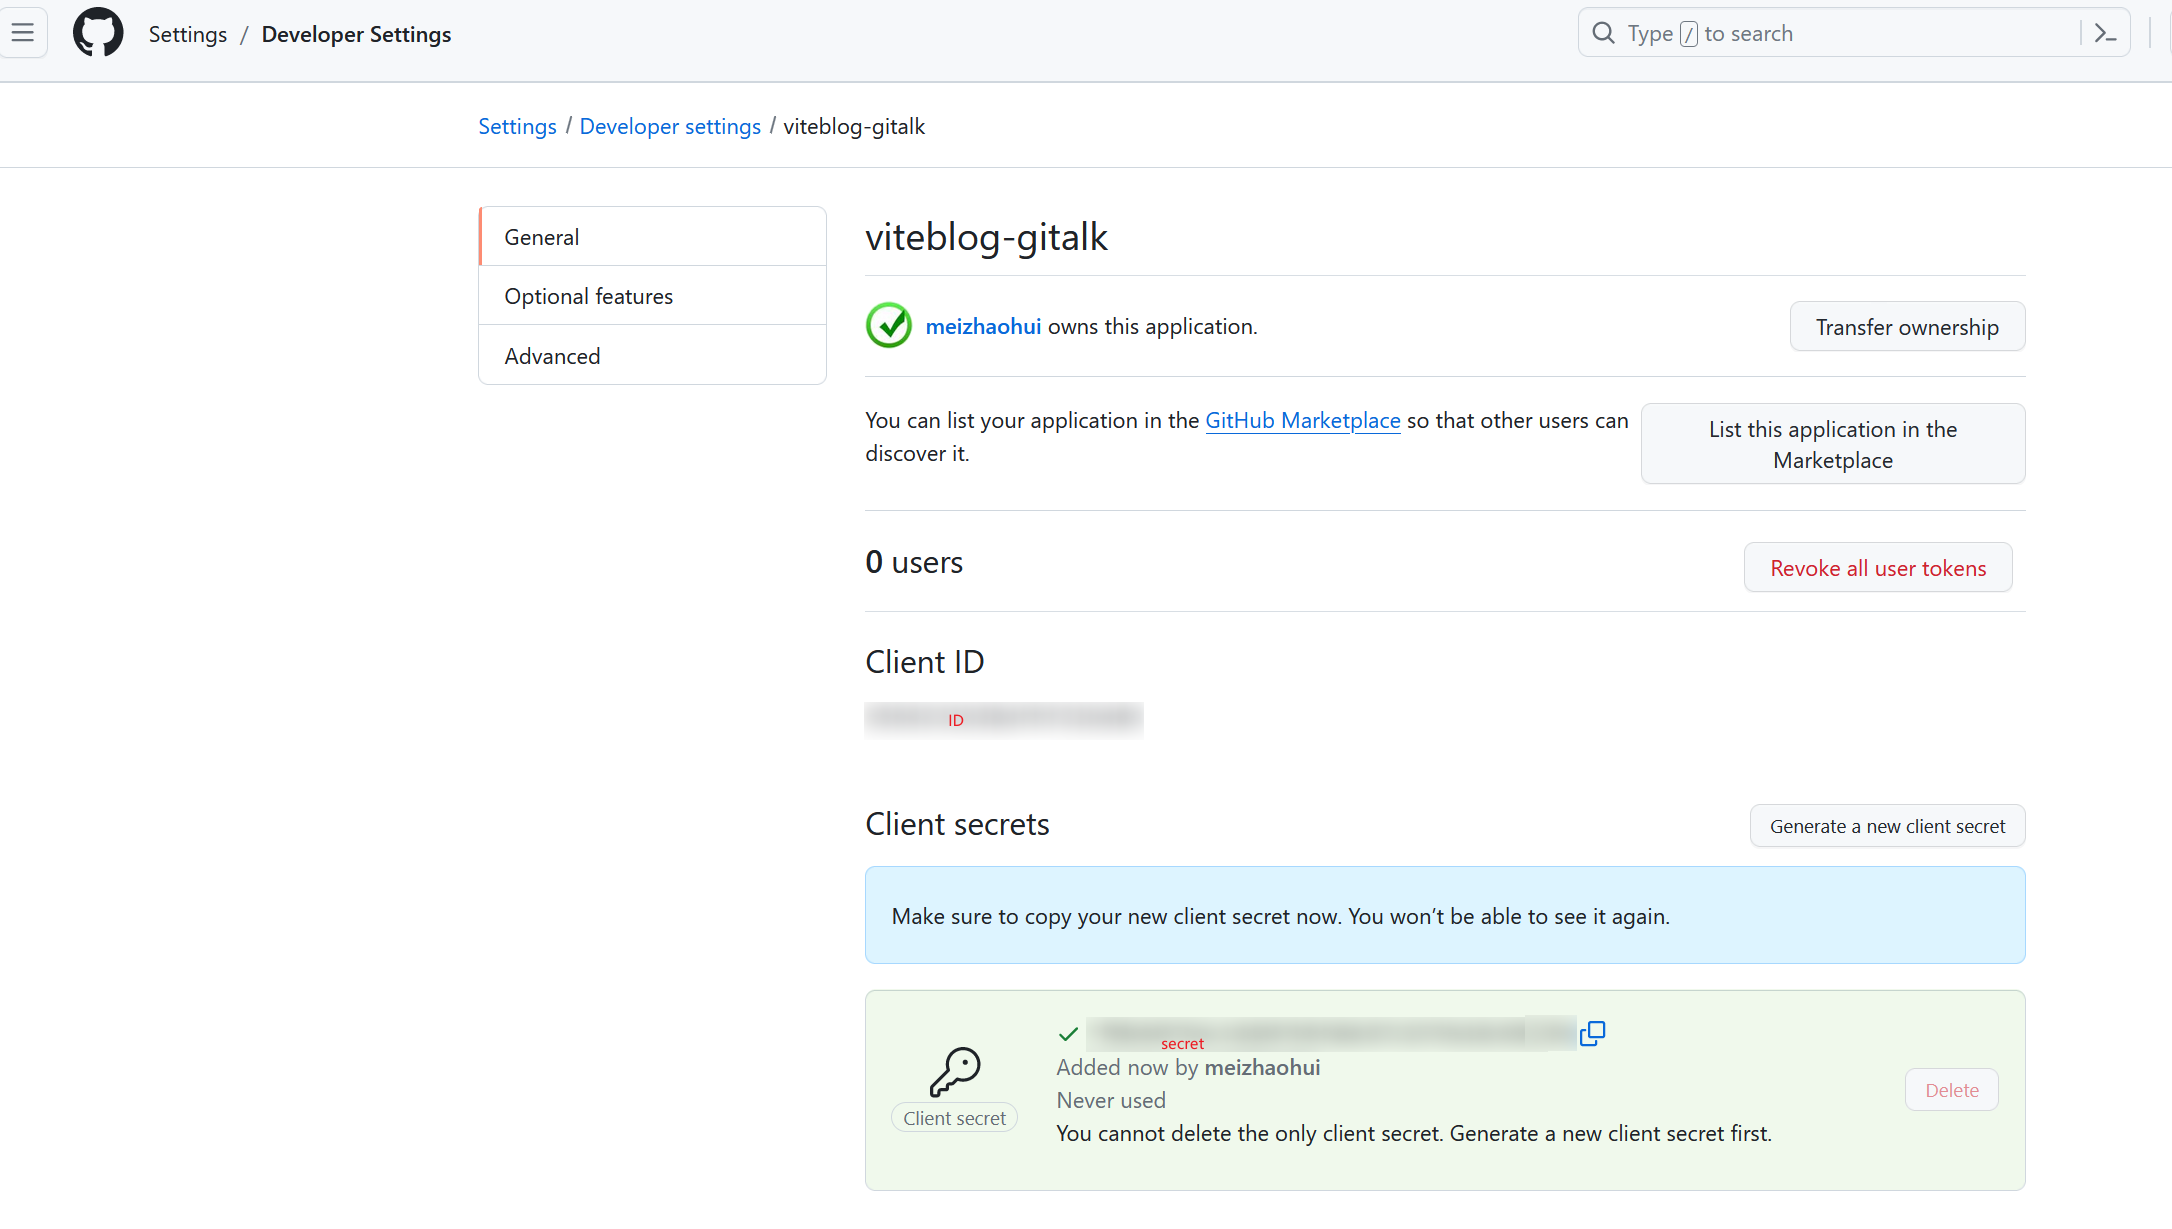Image resolution: width=2172 pixels, height=1229 pixels.
Task: Click the GitHub Octocat logo
Action: click(x=98, y=33)
